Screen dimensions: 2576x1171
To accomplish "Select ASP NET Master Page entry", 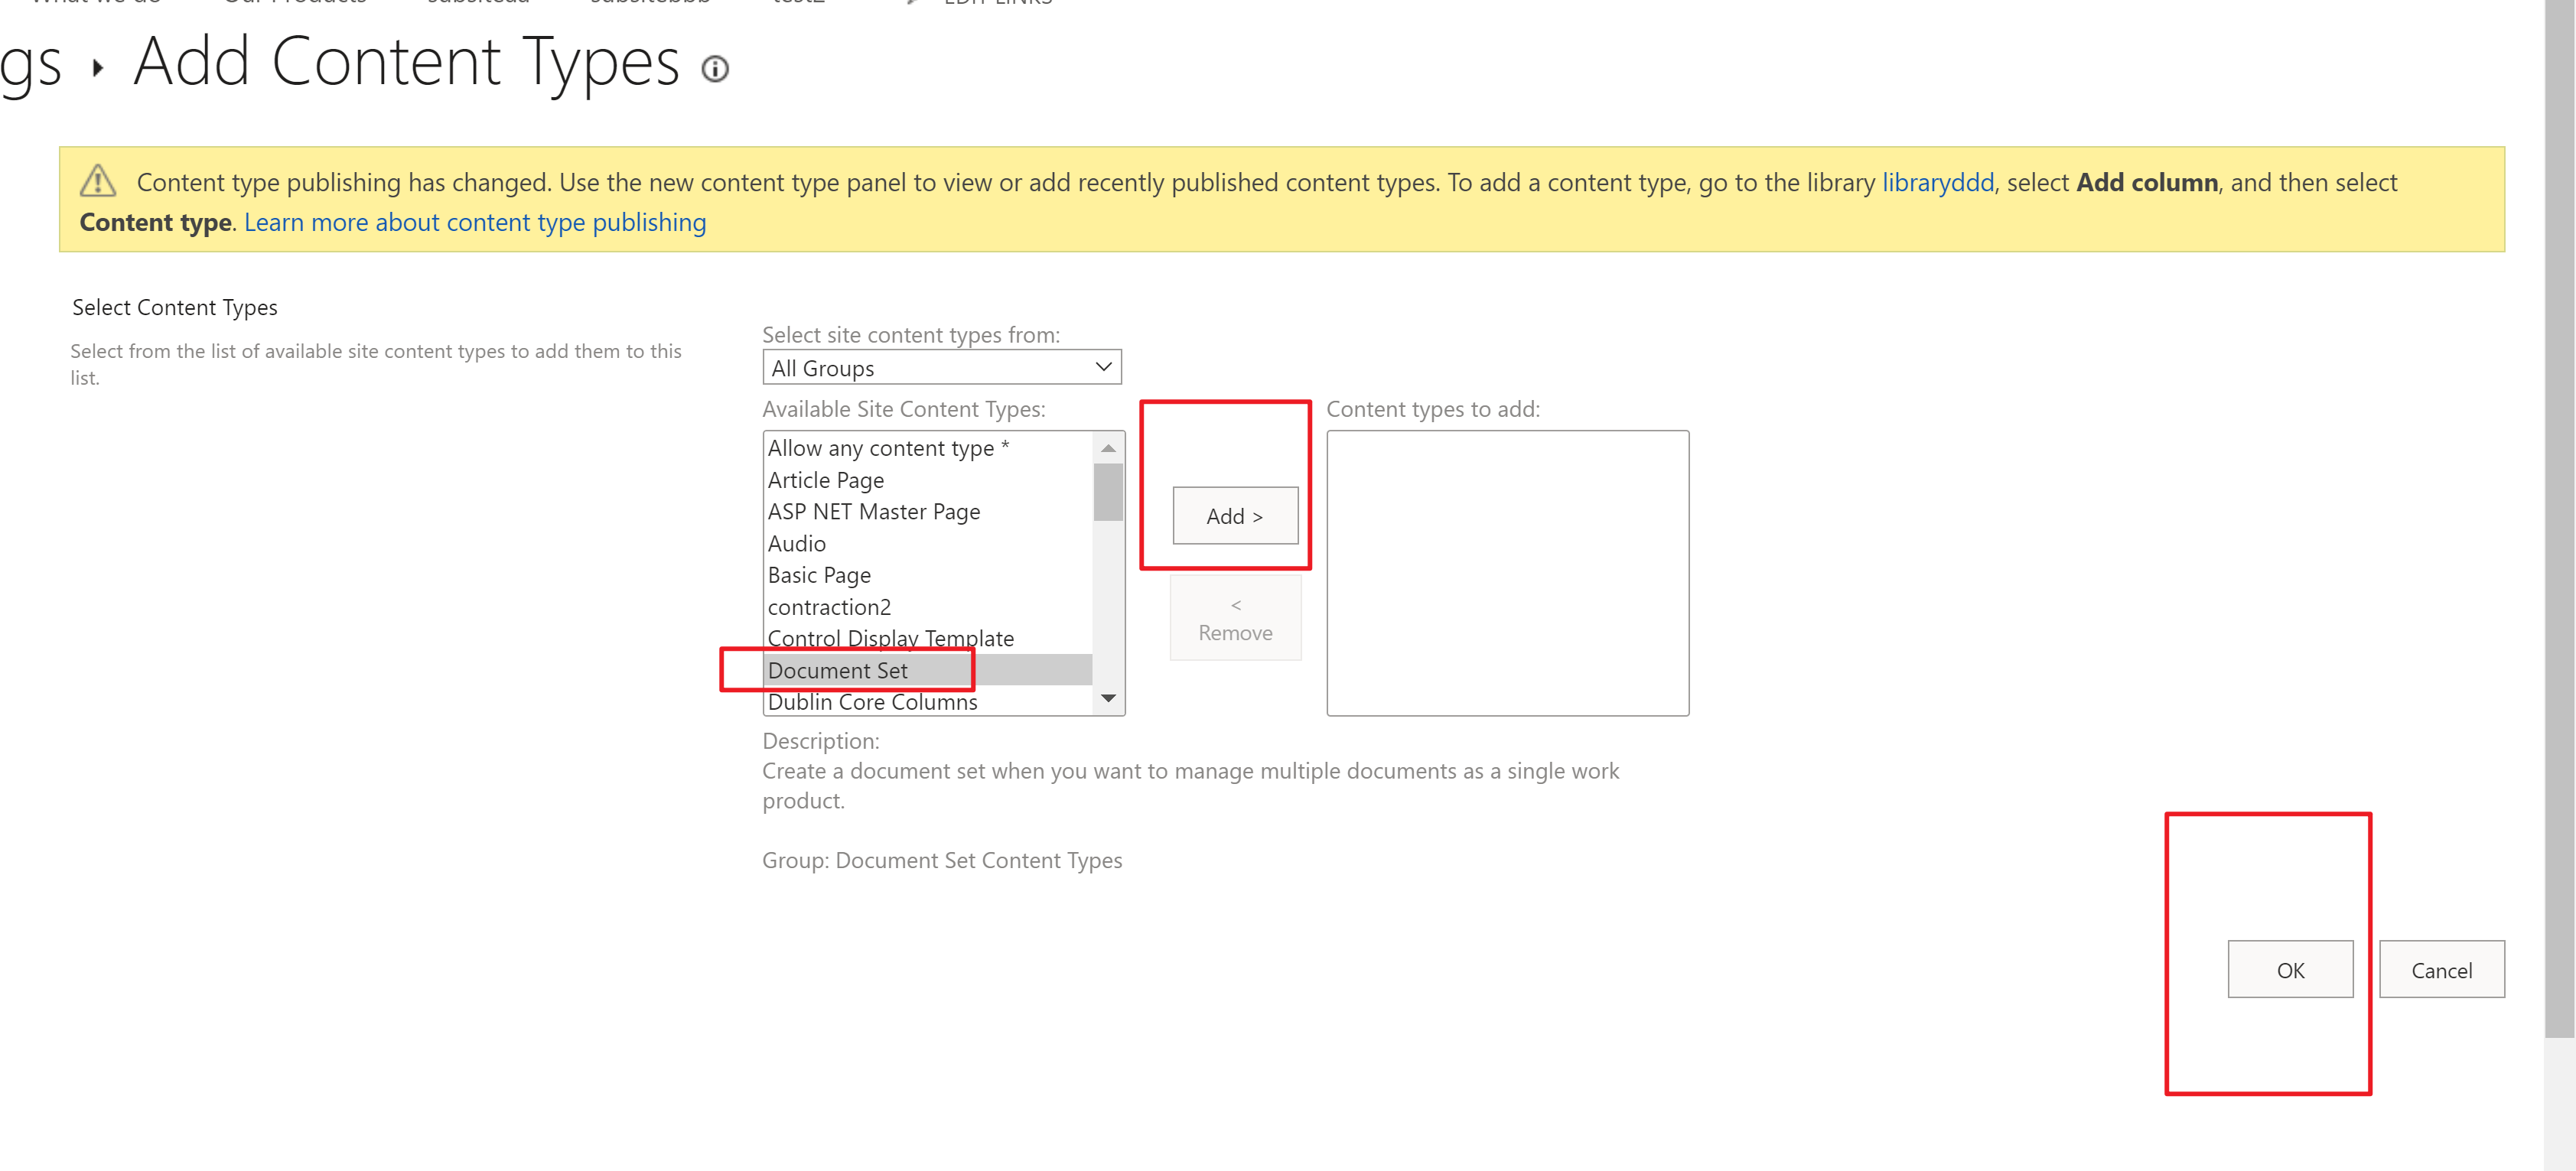I will pos(928,512).
